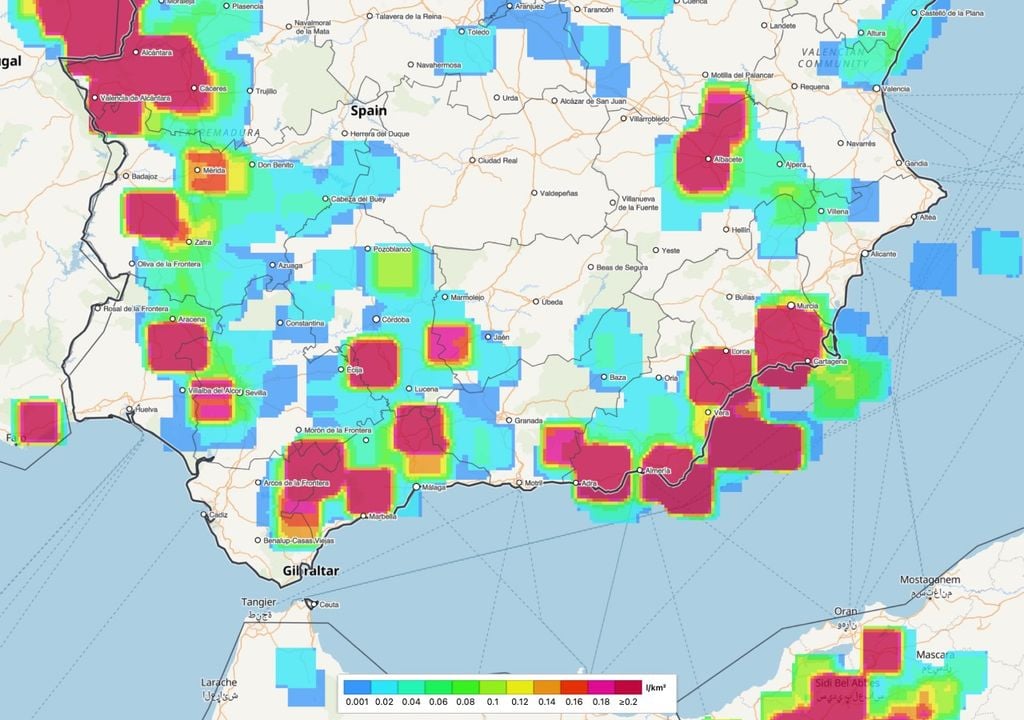
Task: Select the cyan 0.02 legend swatch
Action: pyautogui.click(x=385, y=687)
